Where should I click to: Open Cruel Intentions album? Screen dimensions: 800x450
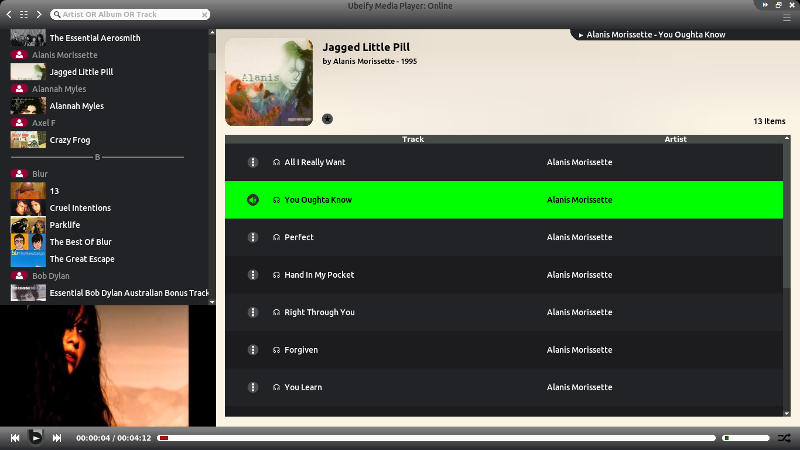point(80,208)
